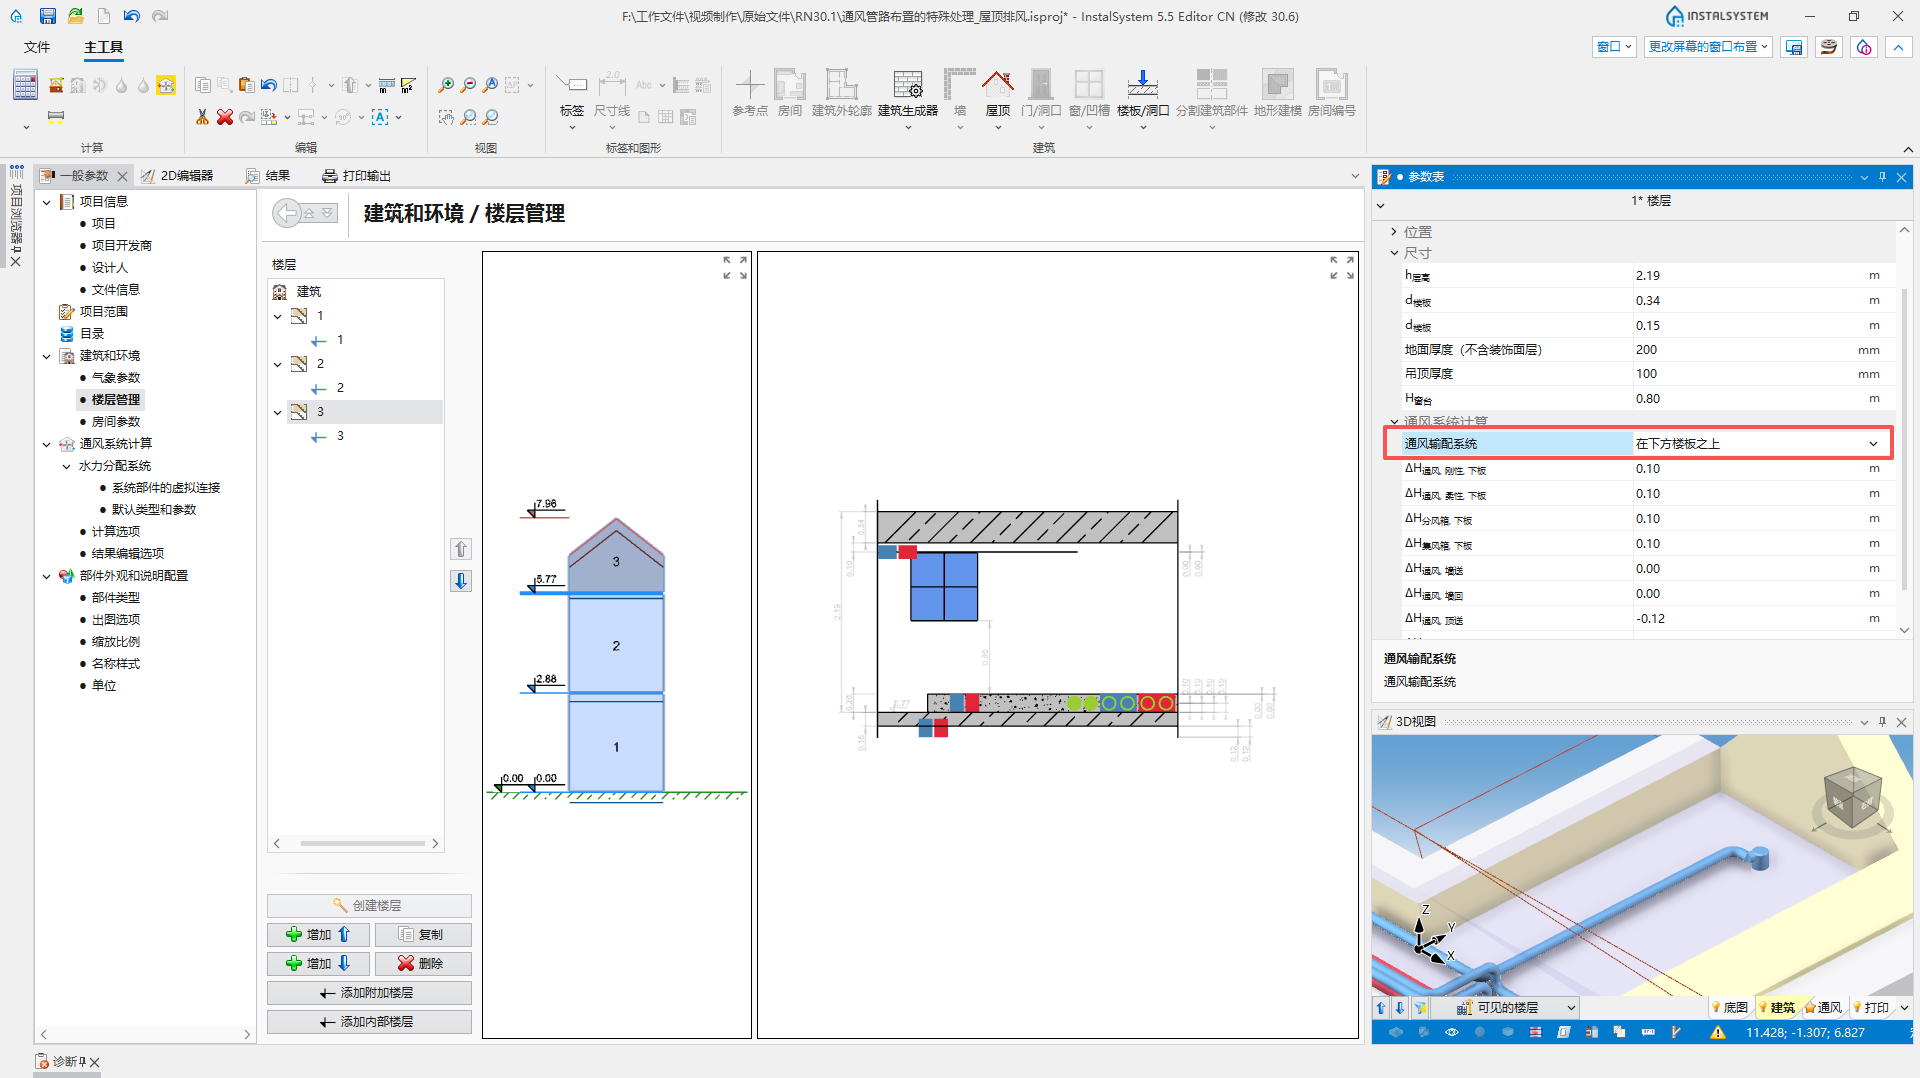
Task: Open the 文件 menu
Action: coord(37,47)
